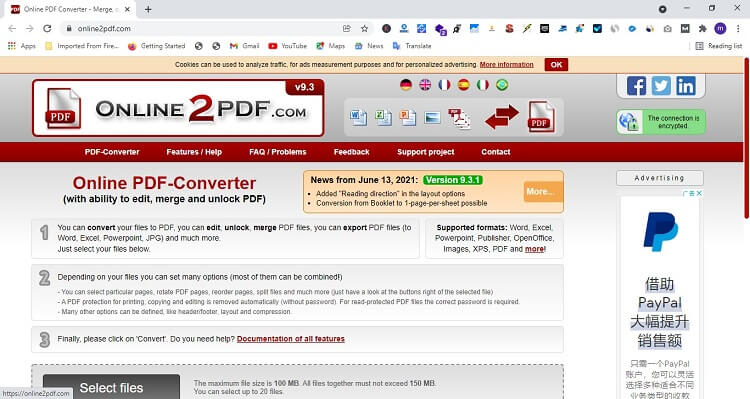
Task: Select the Brazilian flag language icon
Action: (x=502, y=85)
